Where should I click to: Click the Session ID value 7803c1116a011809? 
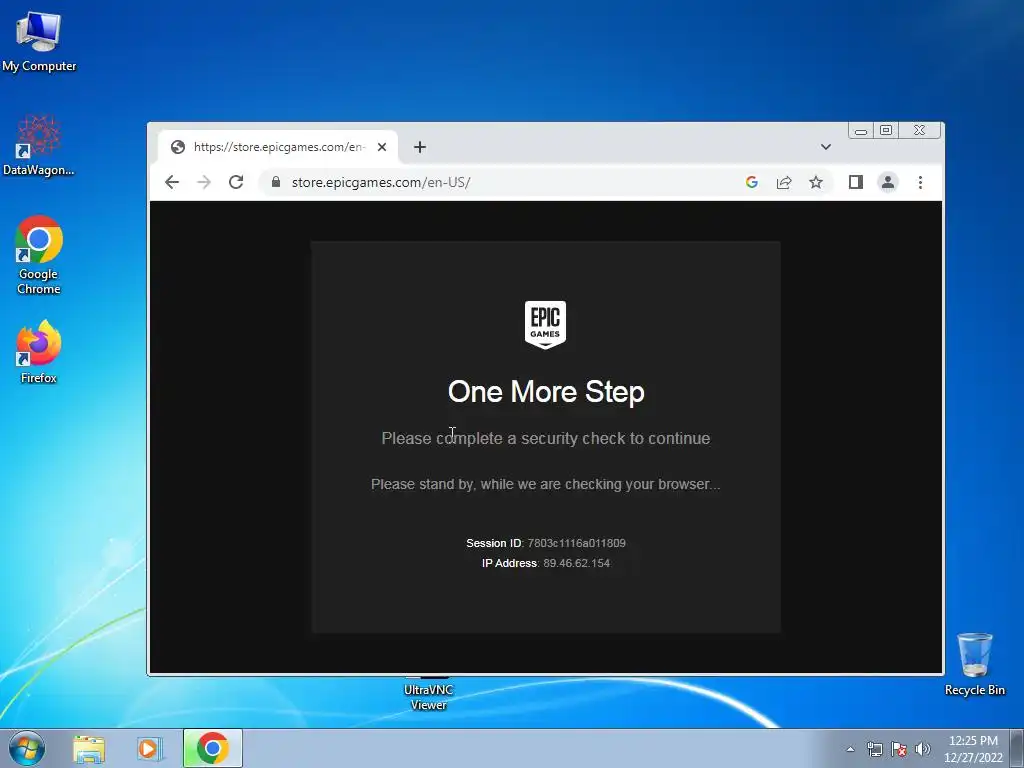[x=577, y=543]
